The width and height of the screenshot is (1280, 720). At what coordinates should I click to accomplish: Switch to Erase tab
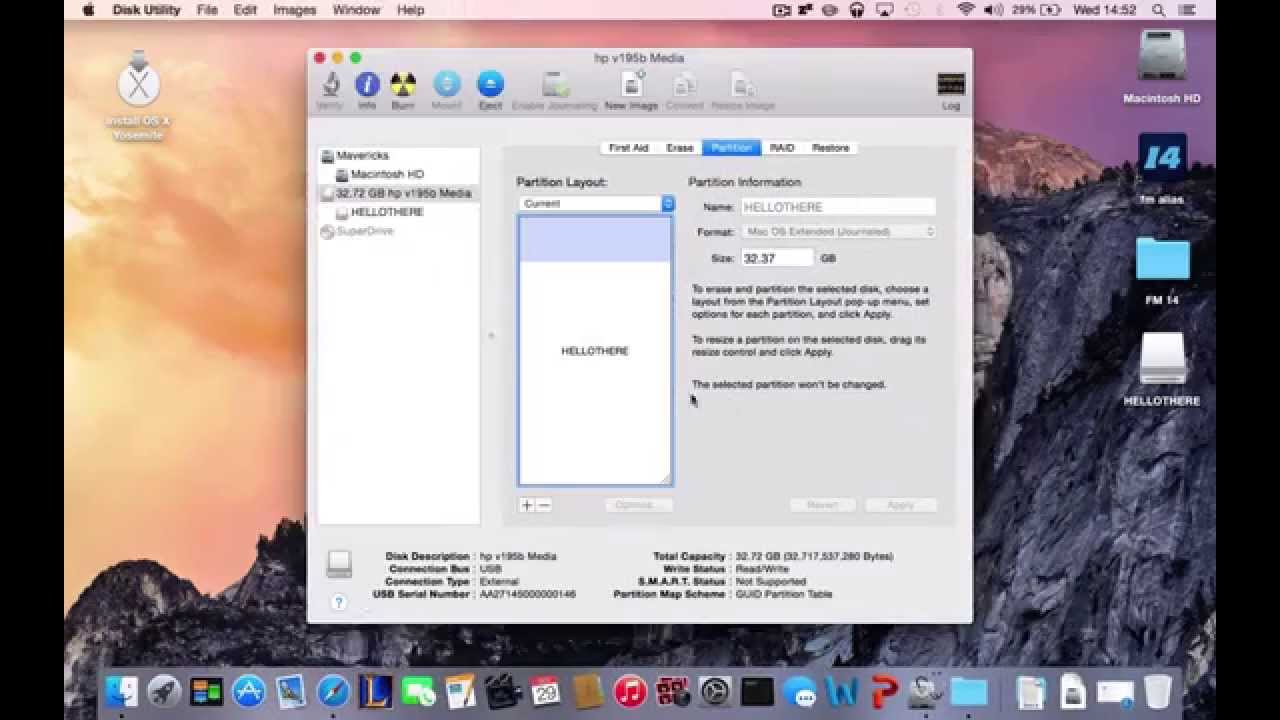(680, 148)
